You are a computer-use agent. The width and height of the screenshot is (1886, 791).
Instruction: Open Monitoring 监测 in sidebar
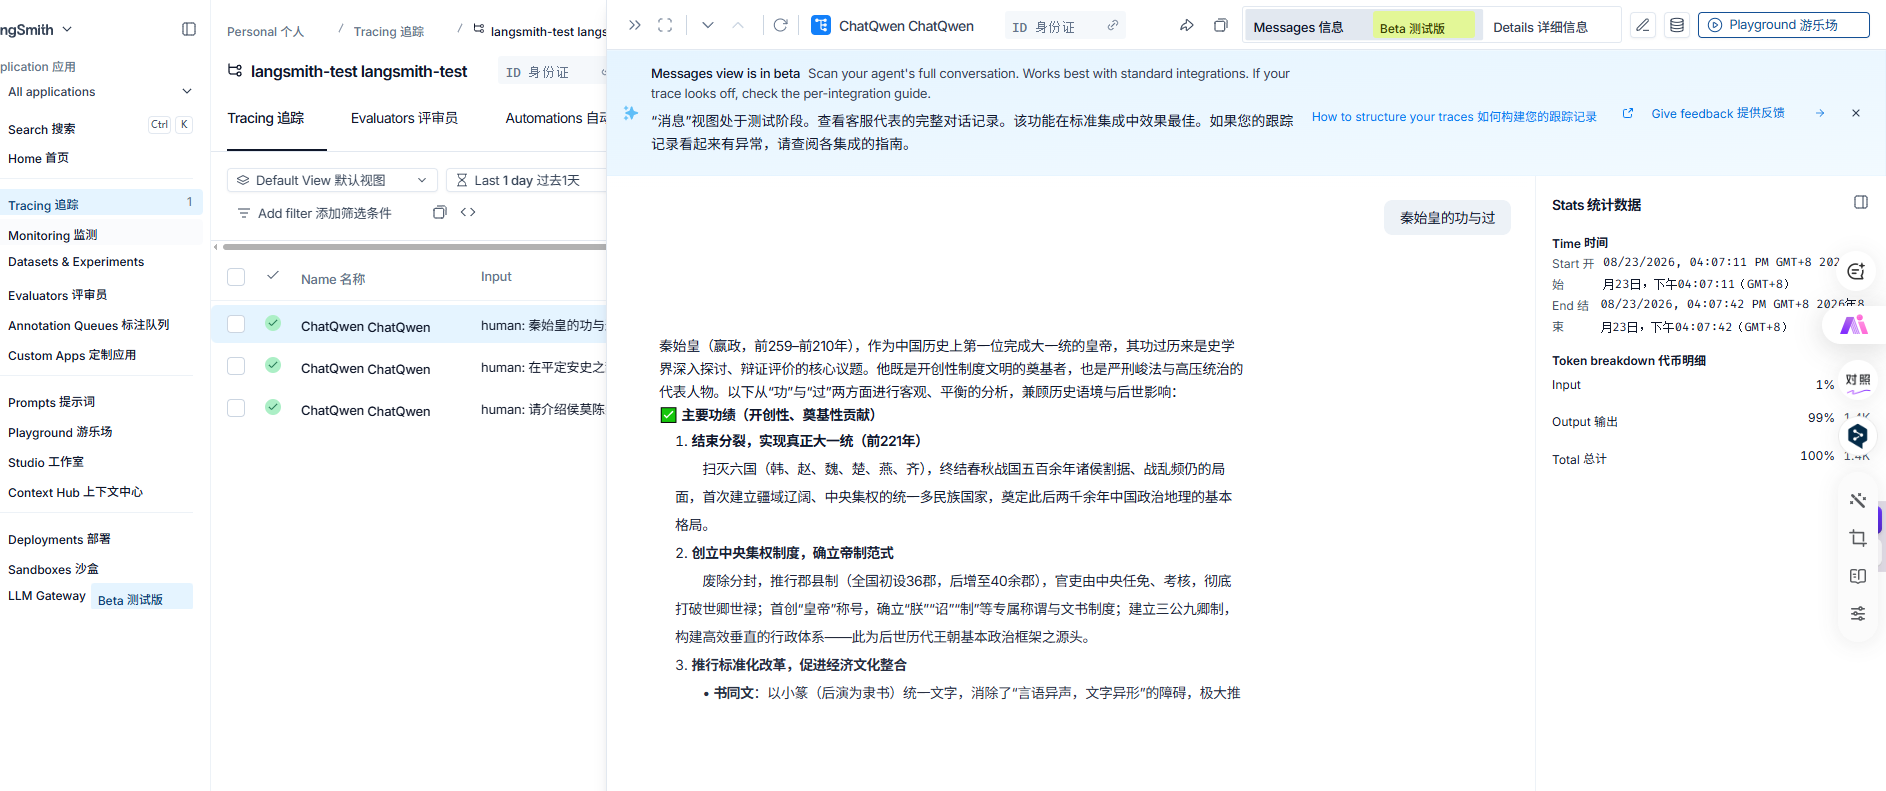point(53,235)
